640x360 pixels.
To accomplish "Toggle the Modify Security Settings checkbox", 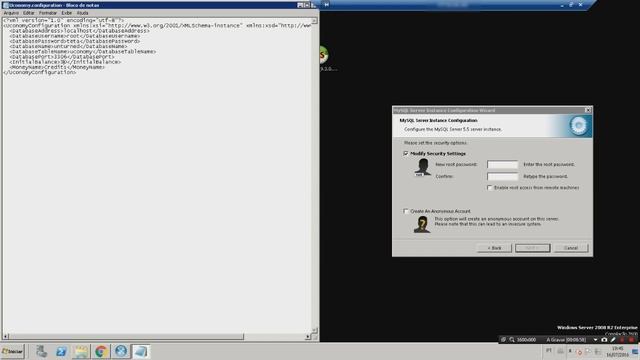I will (406, 153).
